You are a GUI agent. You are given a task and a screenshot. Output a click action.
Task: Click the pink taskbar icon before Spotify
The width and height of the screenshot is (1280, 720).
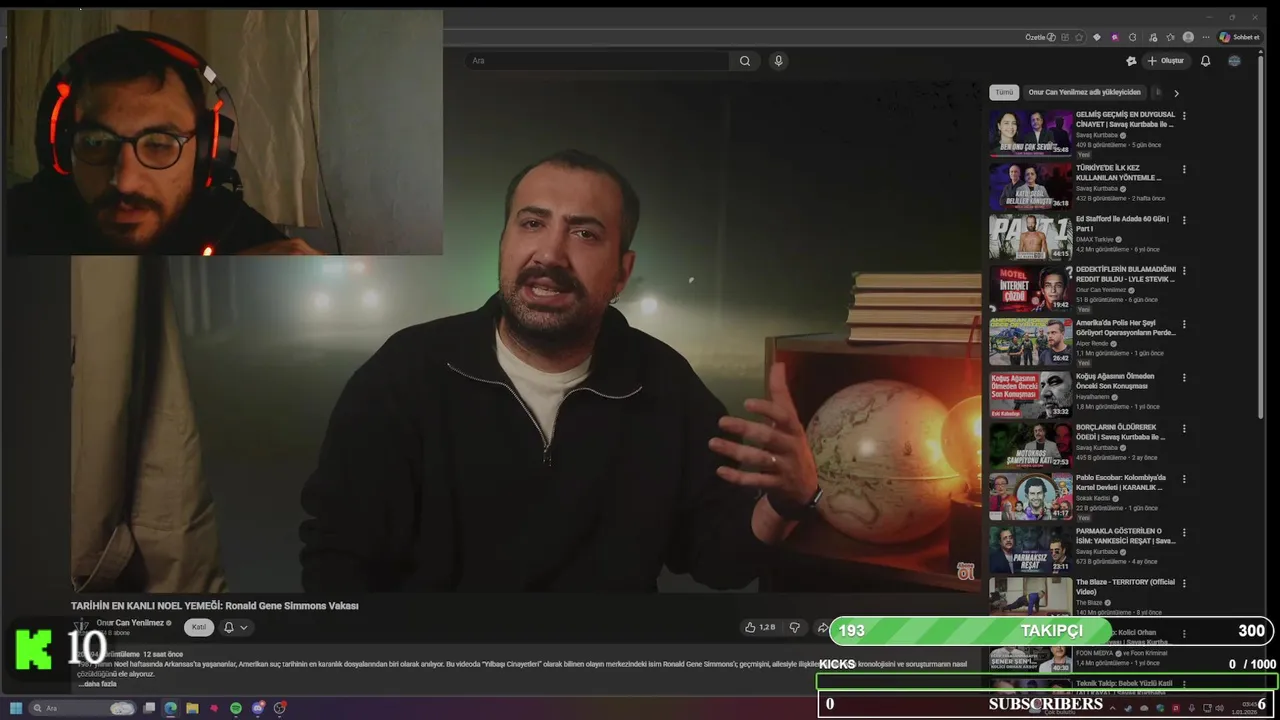click(214, 708)
